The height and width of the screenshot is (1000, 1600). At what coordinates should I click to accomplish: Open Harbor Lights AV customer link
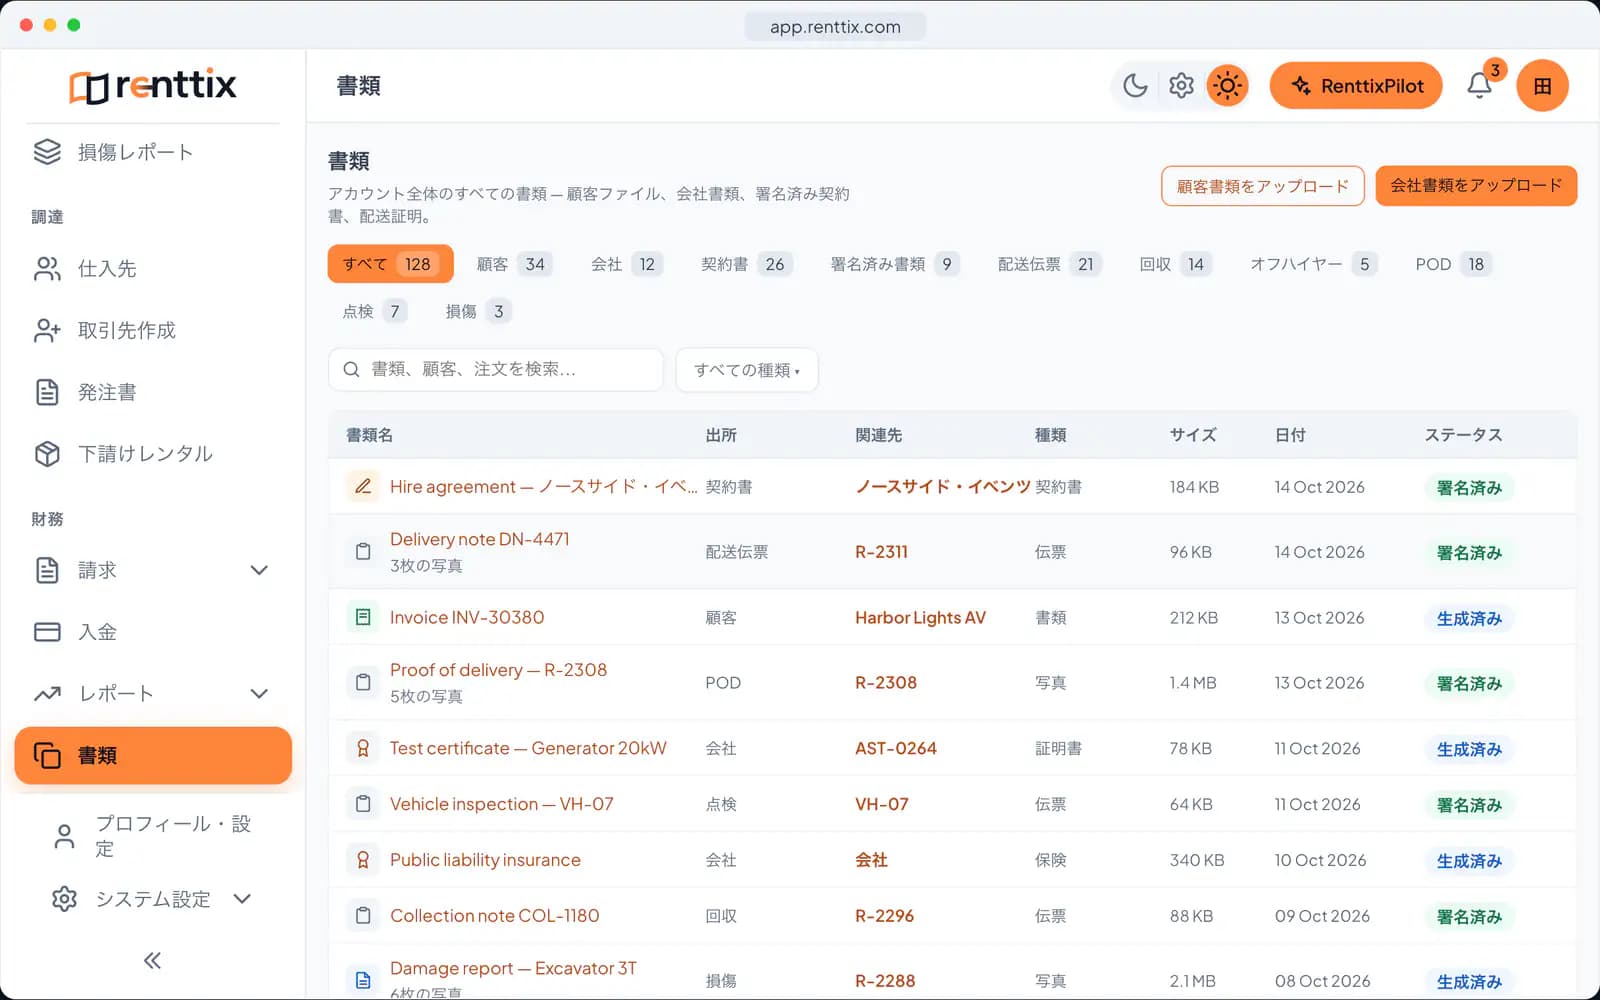pos(920,618)
